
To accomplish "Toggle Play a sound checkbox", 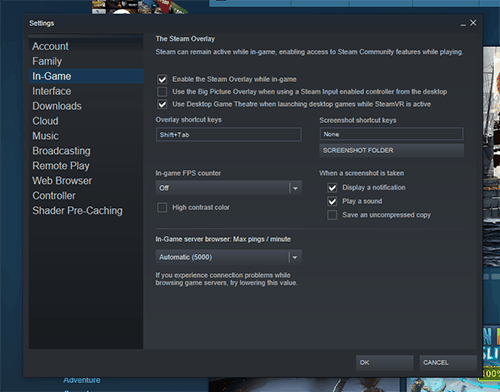I will point(332,201).
